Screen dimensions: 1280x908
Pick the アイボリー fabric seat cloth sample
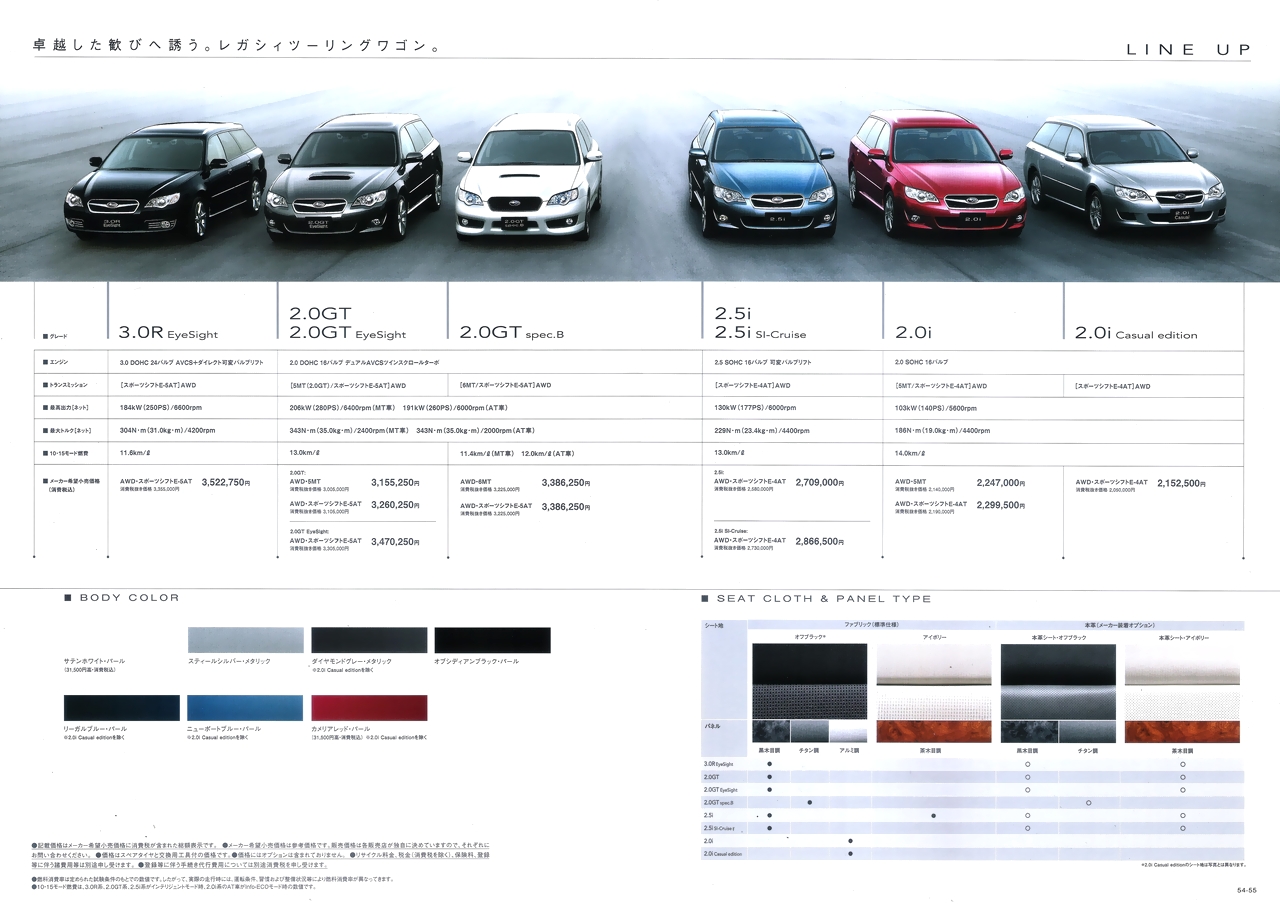(934, 680)
